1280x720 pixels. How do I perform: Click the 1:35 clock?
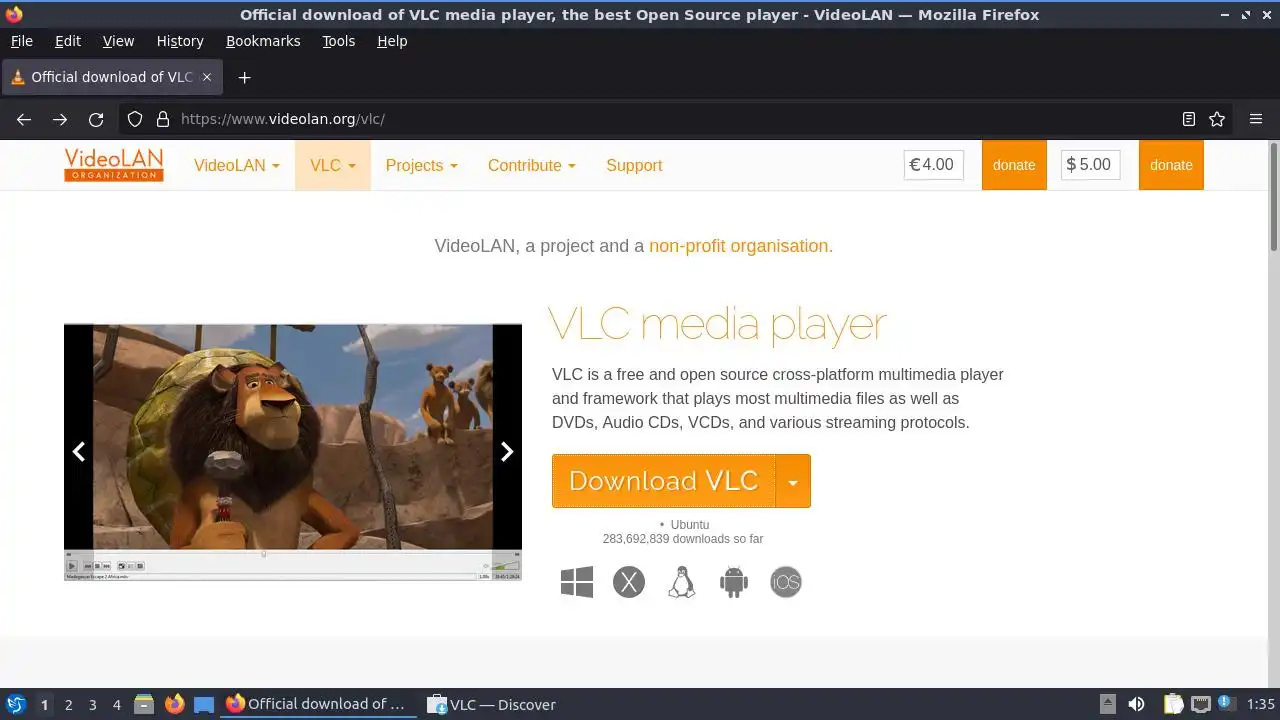coord(1260,704)
